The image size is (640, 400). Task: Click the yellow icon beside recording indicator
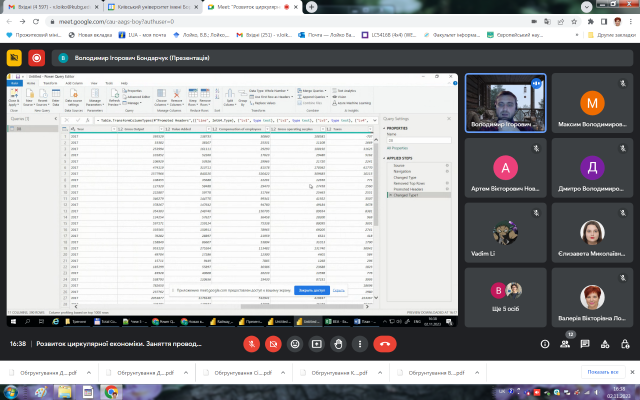point(15,58)
